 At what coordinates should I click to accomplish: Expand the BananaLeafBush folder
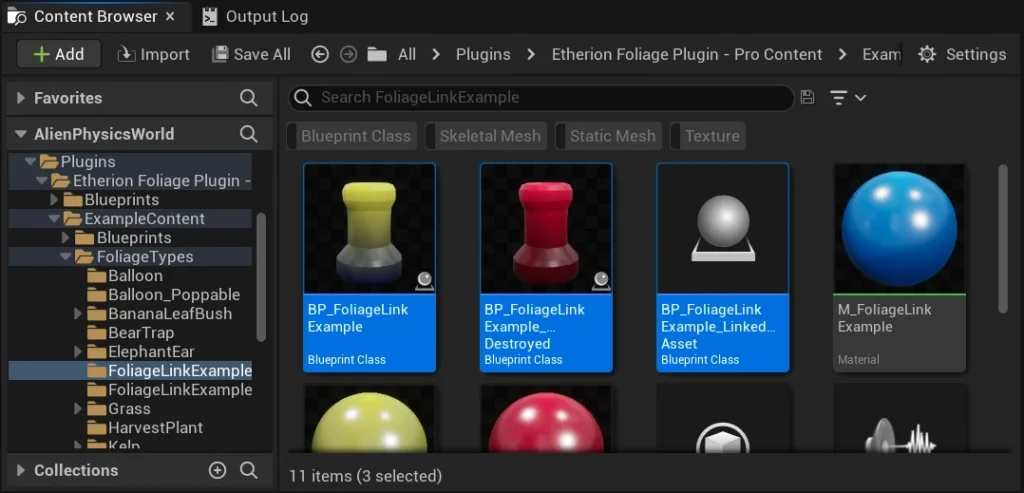click(x=79, y=314)
